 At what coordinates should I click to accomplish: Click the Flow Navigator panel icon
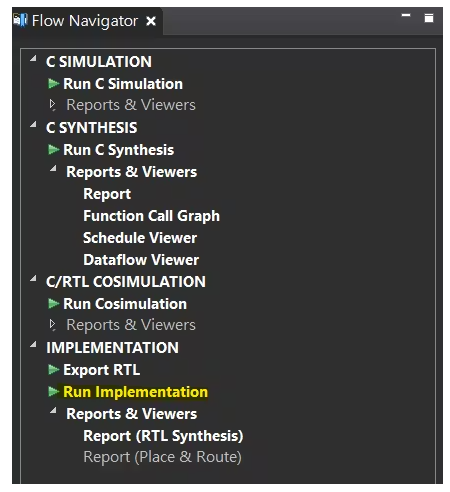click(20, 21)
